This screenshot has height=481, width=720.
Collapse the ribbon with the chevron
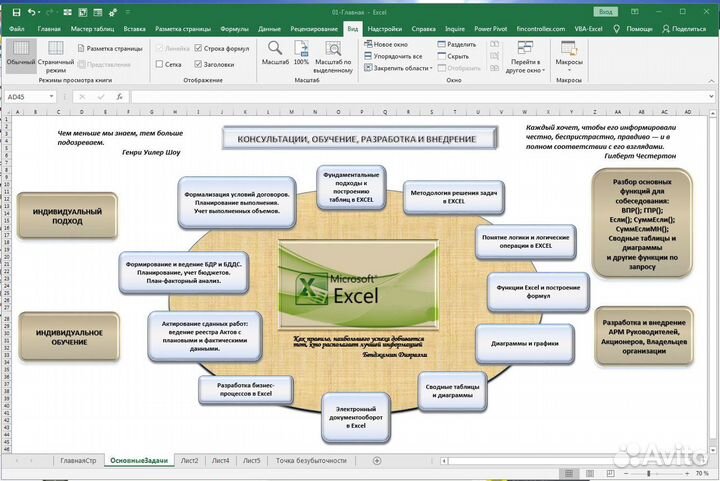[x=712, y=80]
